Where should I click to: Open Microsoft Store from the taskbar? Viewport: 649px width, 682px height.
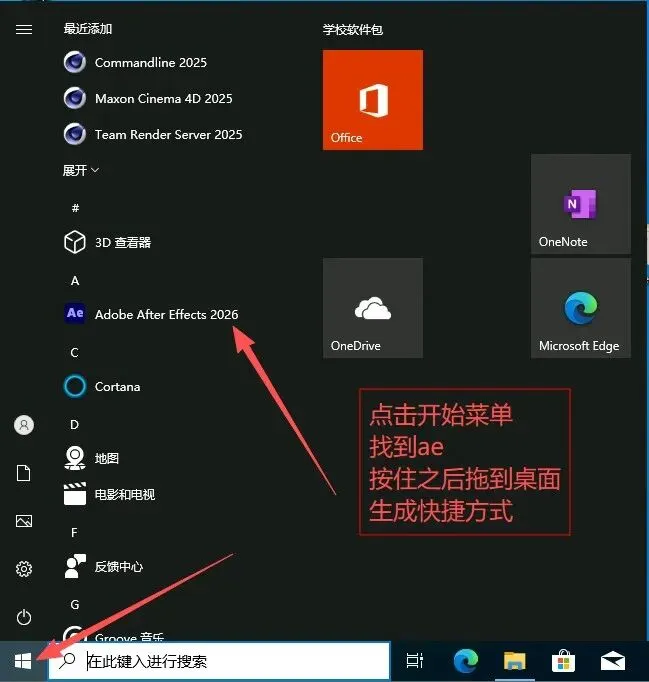click(563, 661)
